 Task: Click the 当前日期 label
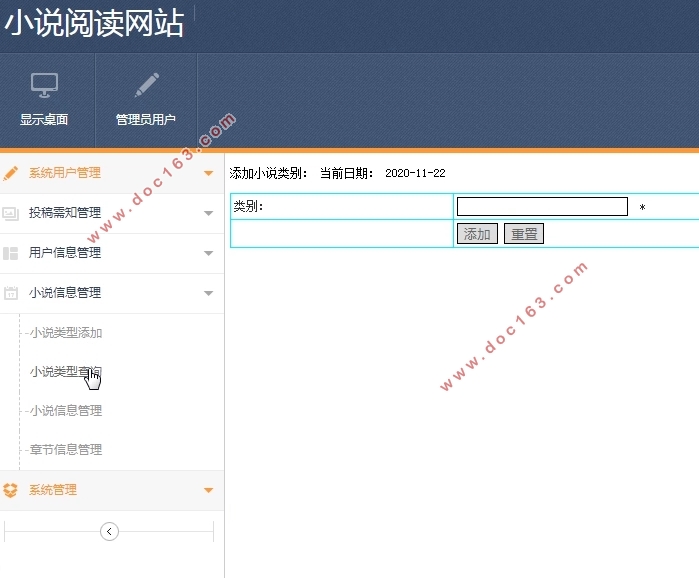click(346, 173)
